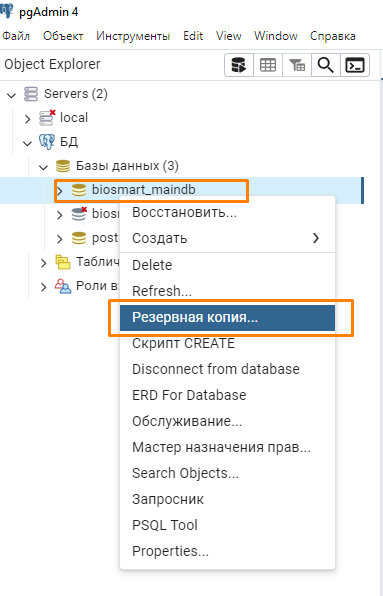
Task: Expand the Таблич tablespaces node
Action: (x=44, y=263)
